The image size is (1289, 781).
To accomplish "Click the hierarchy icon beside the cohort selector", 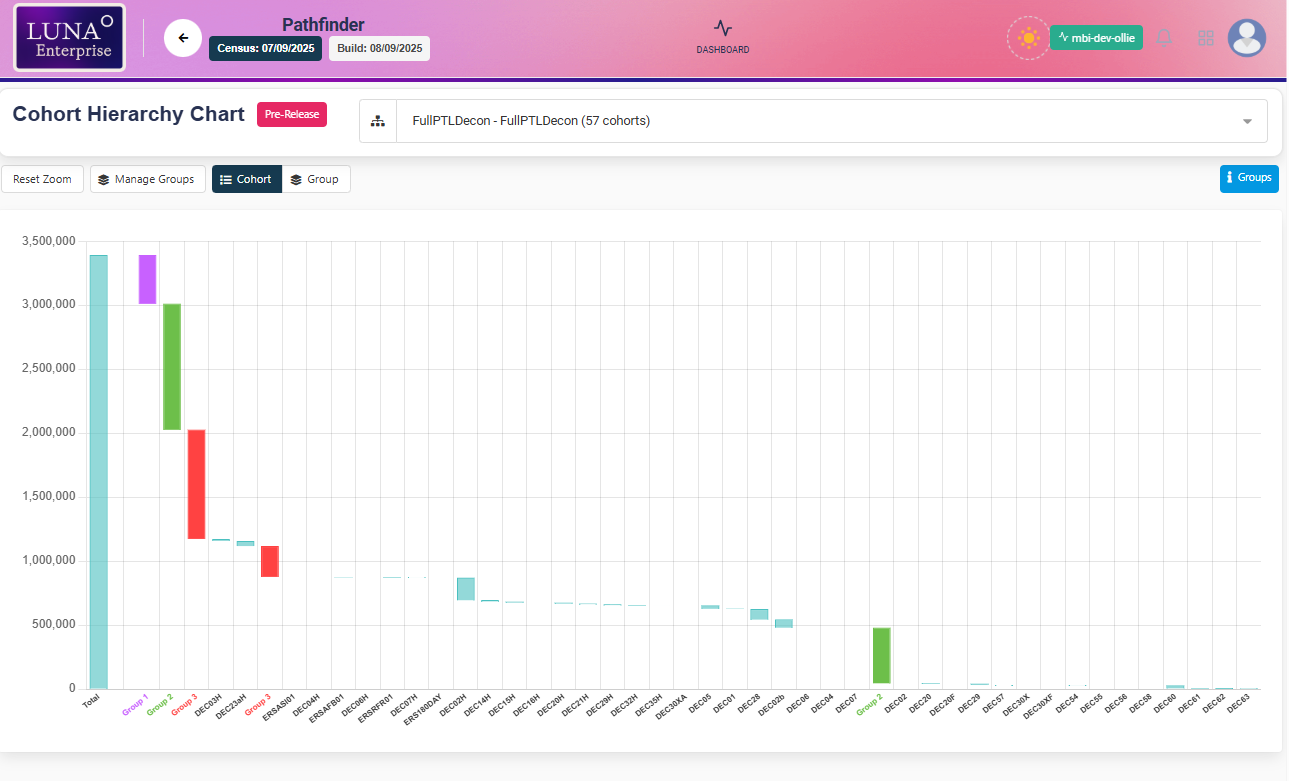I will click(378, 121).
